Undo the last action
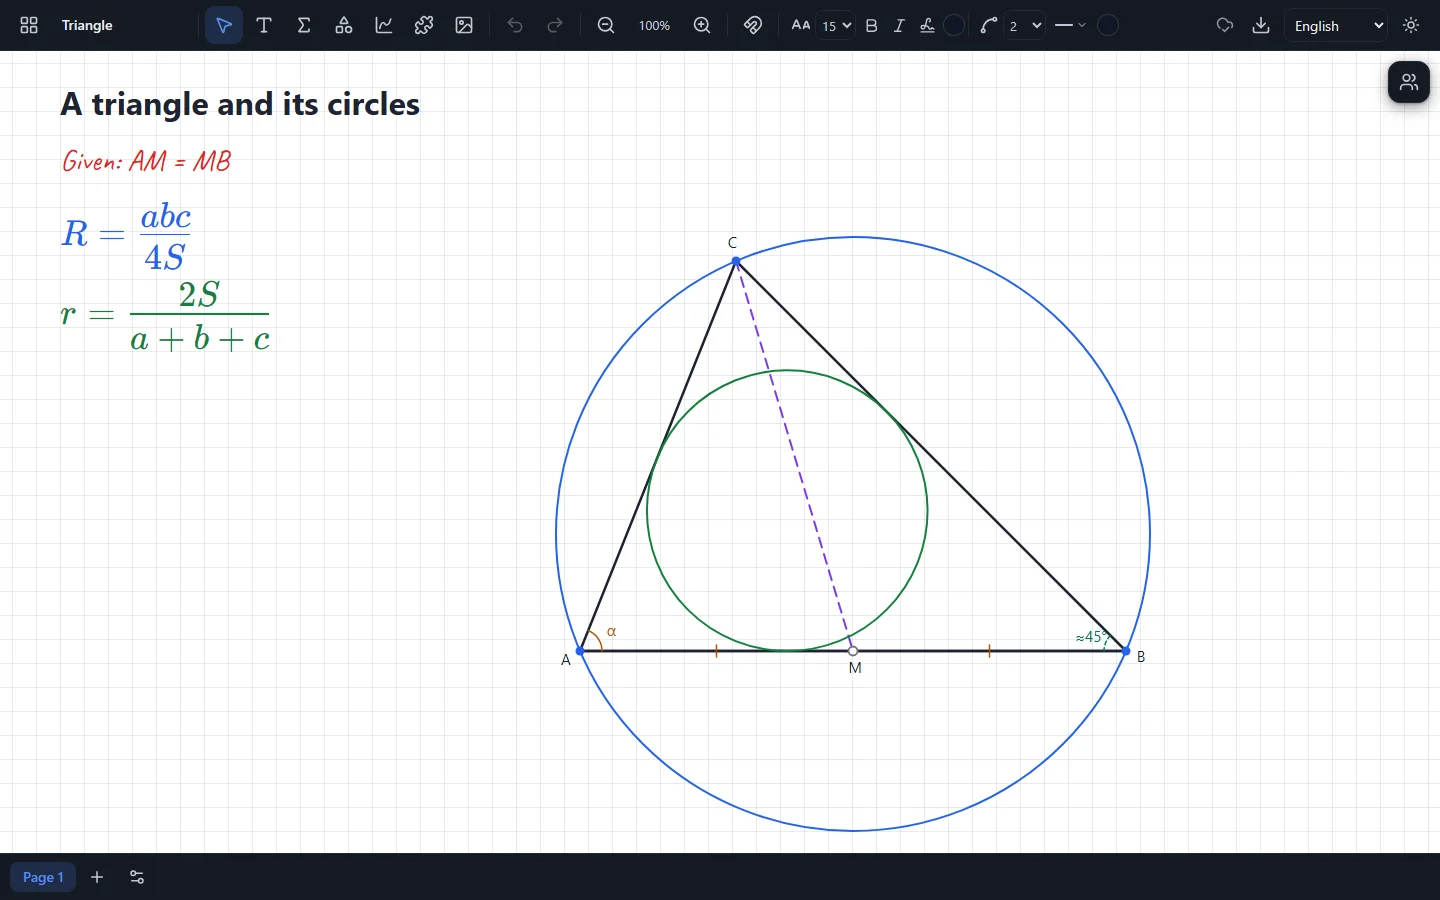1440x900 pixels. tap(515, 25)
